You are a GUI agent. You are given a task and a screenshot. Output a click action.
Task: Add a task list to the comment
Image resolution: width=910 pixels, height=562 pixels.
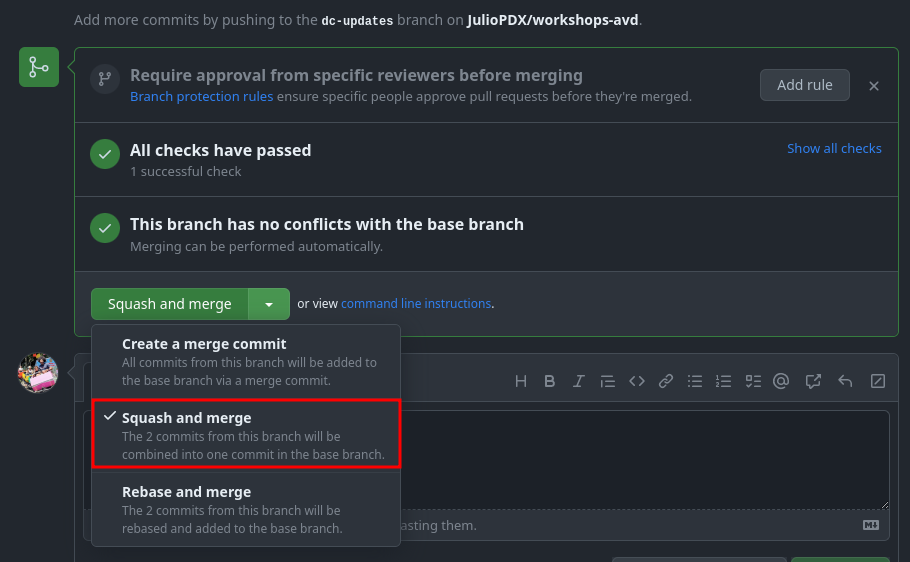pos(753,381)
